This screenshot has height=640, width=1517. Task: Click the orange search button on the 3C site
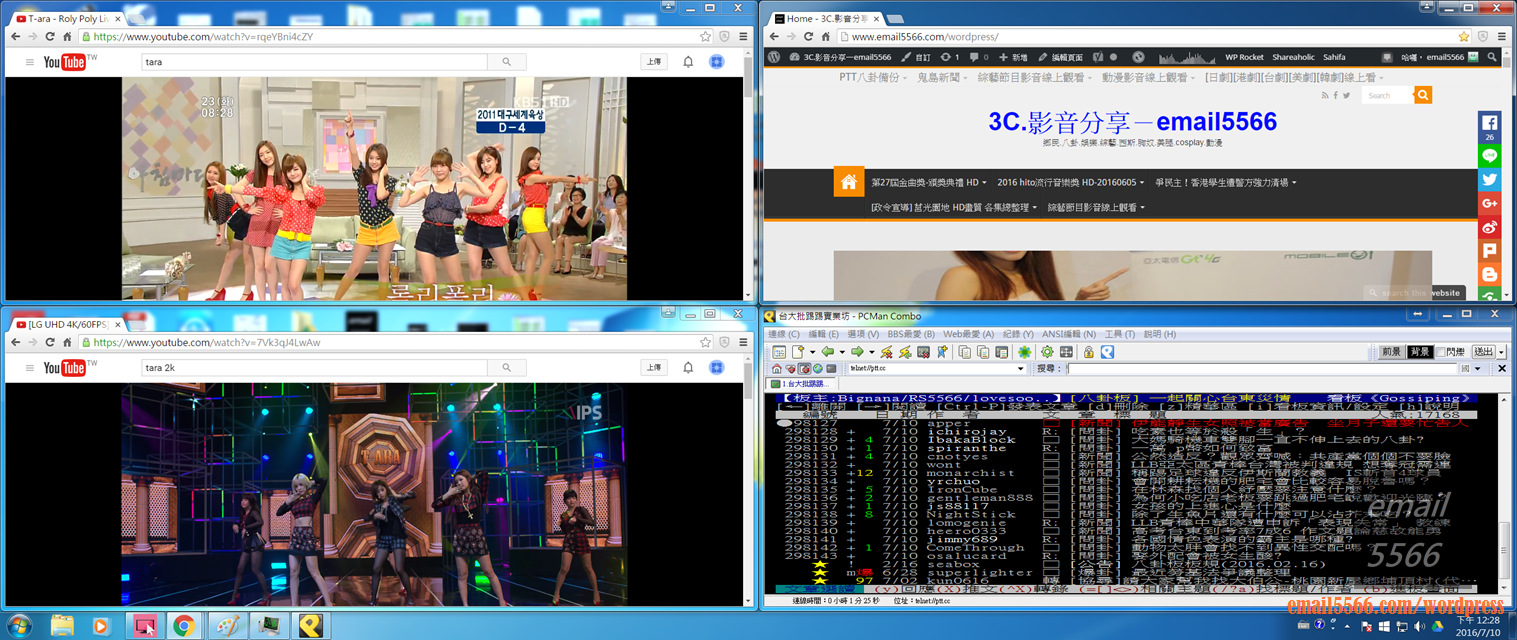coord(1423,95)
